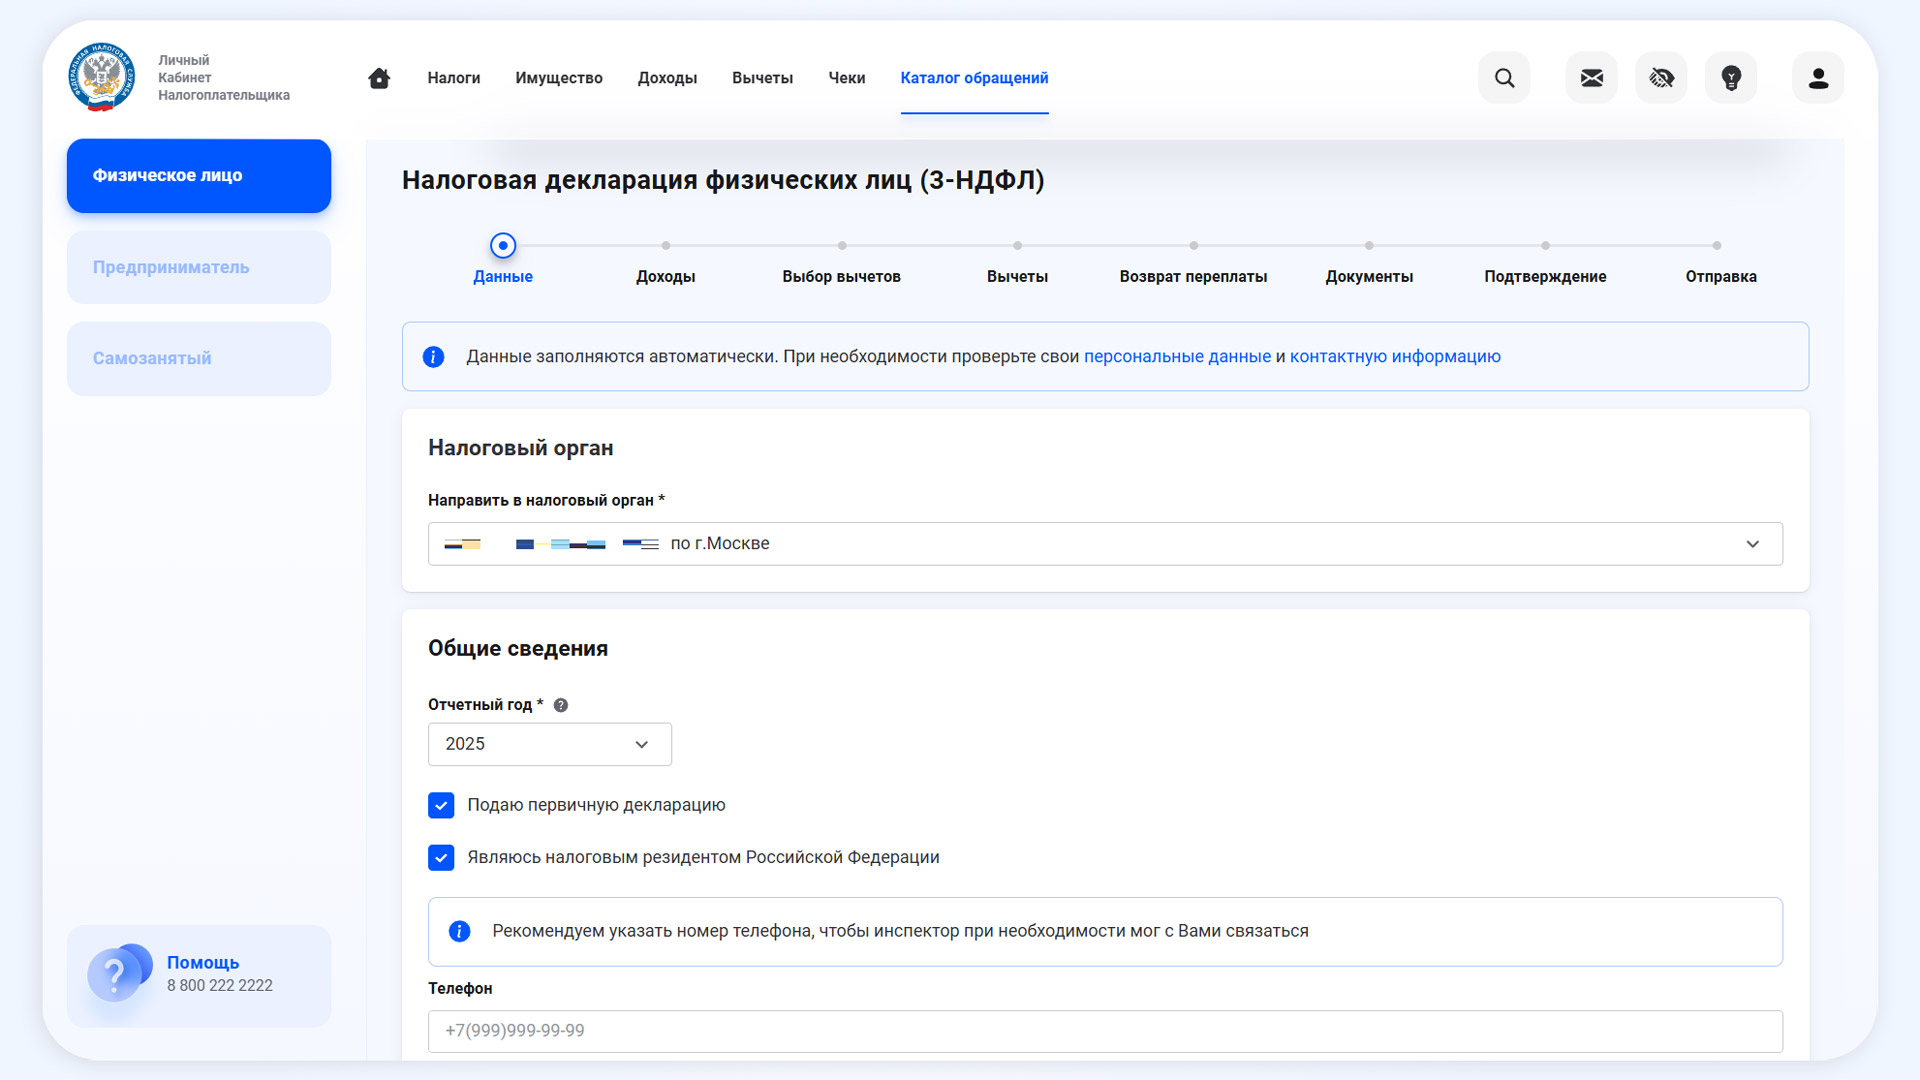The width and height of the screenshot is (1920, 1080).
Task: Toggle the crossed-eye data hiding icon
Action: (1661, 78)
